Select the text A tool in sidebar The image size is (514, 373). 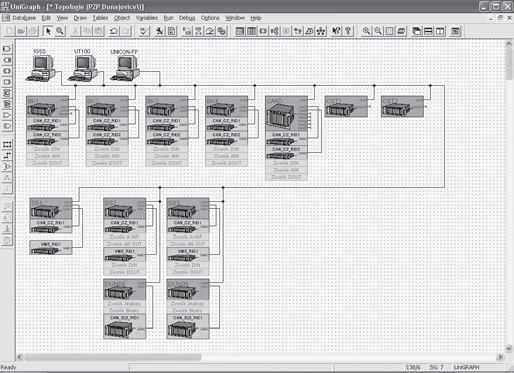7,178
